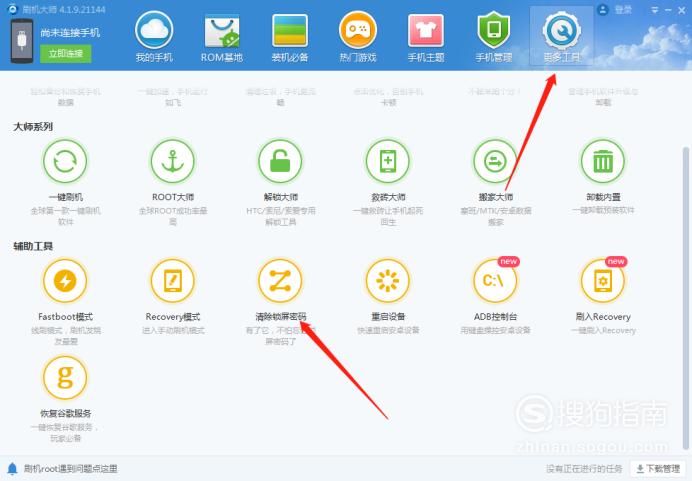The width and height of the screenshot is (692, 481).
Task: Open 刷入Recovery gear phone icon
Action: [603, 281]
